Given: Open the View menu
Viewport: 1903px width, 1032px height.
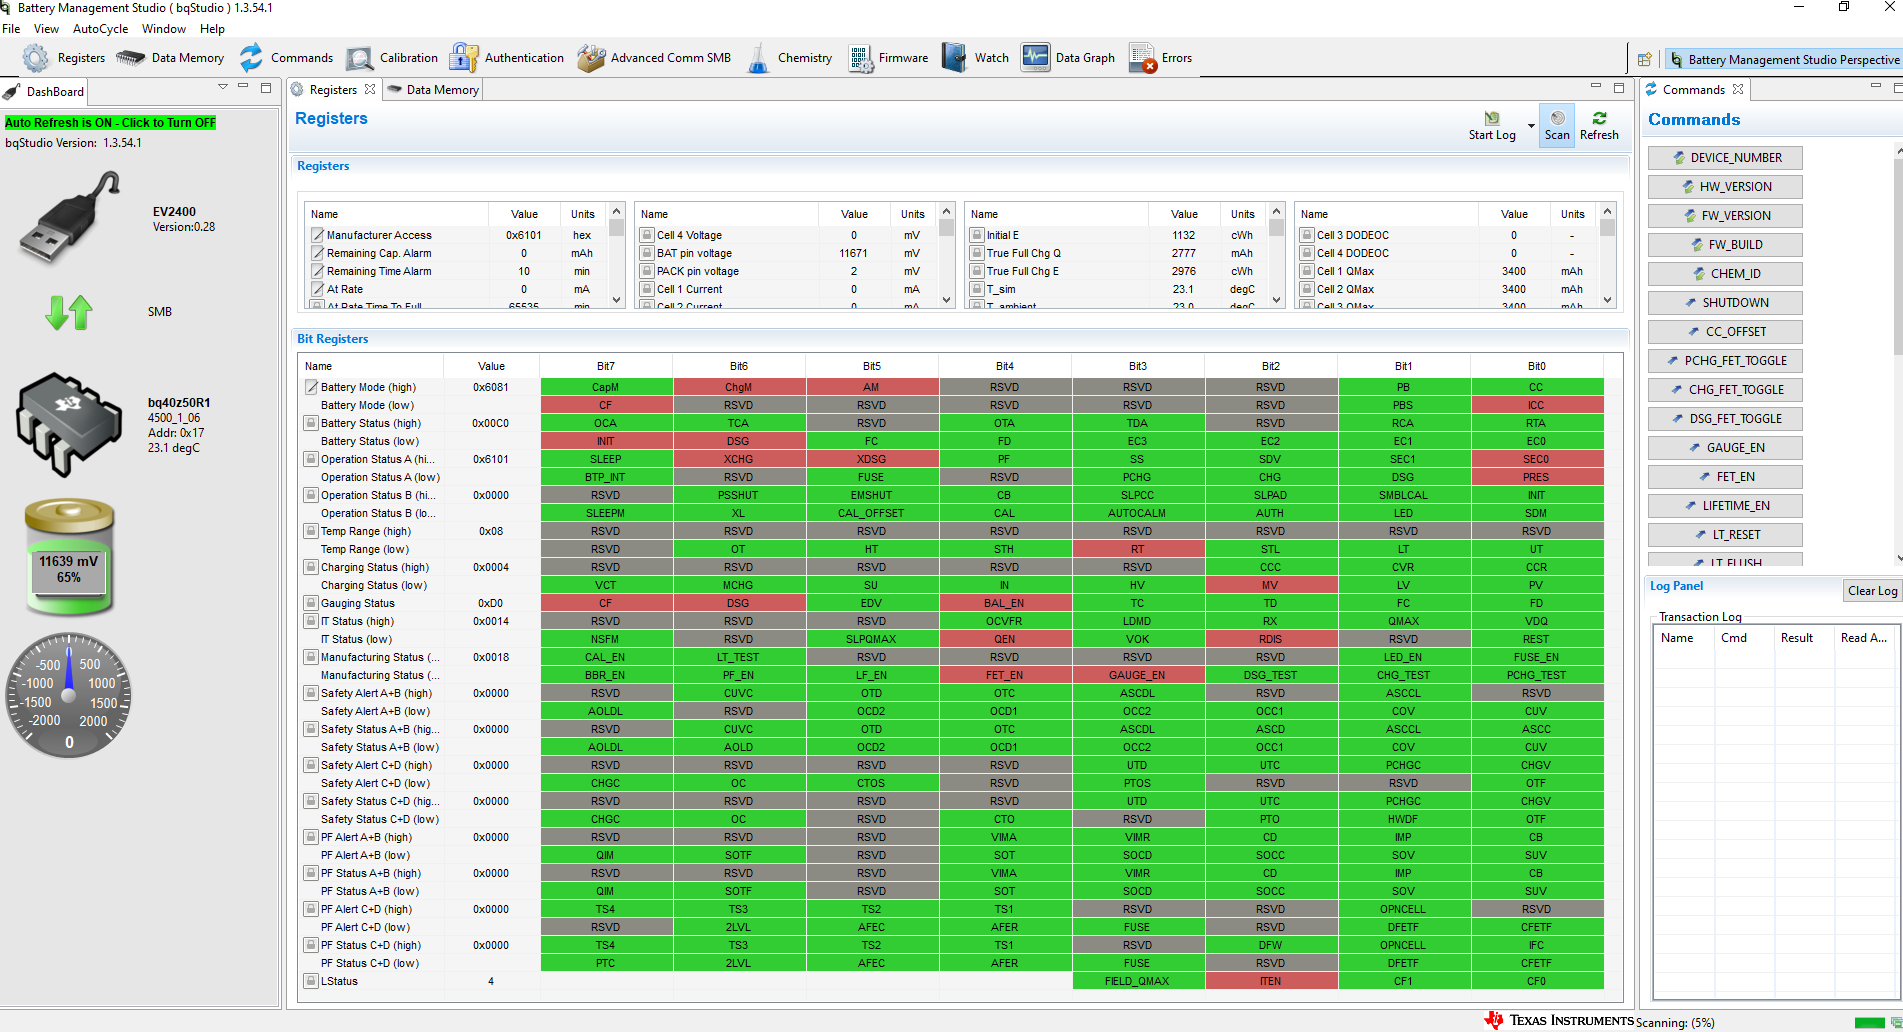Looking at the screenshot, I should click(47, 29).
